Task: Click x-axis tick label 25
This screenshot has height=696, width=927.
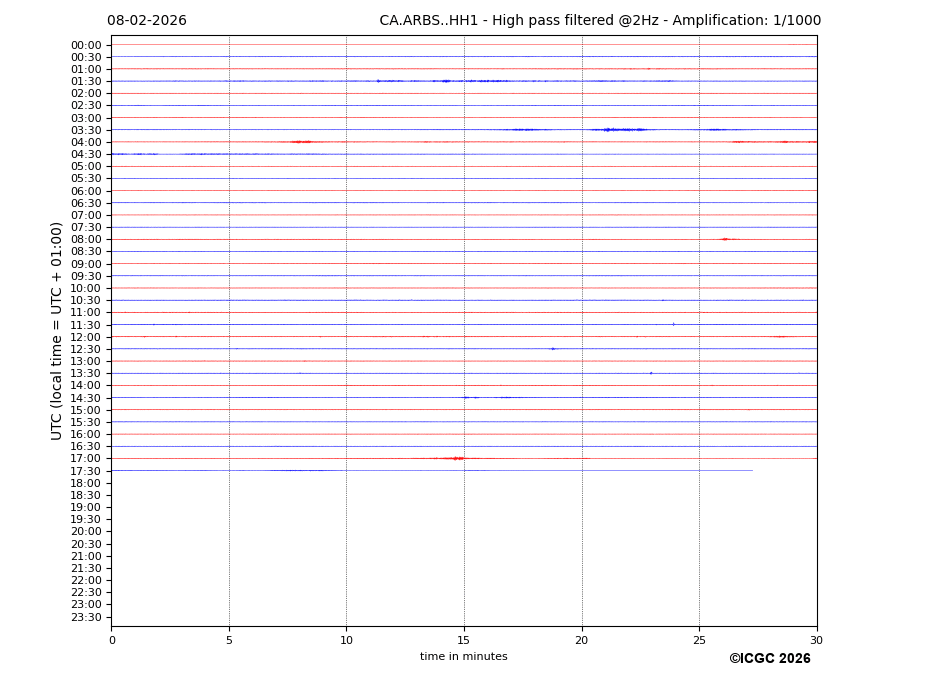Action: pyautogui.click(x=699, y=640)
